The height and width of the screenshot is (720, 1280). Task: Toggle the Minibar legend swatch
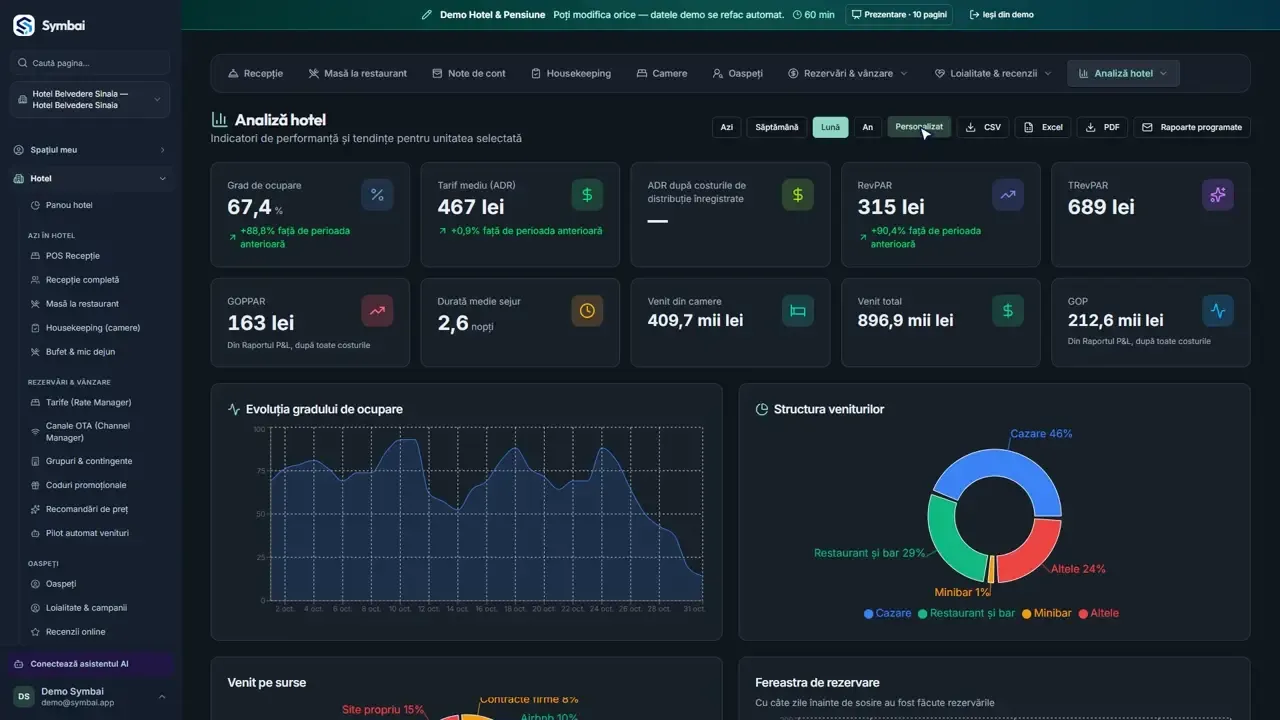click(1026, 613)
